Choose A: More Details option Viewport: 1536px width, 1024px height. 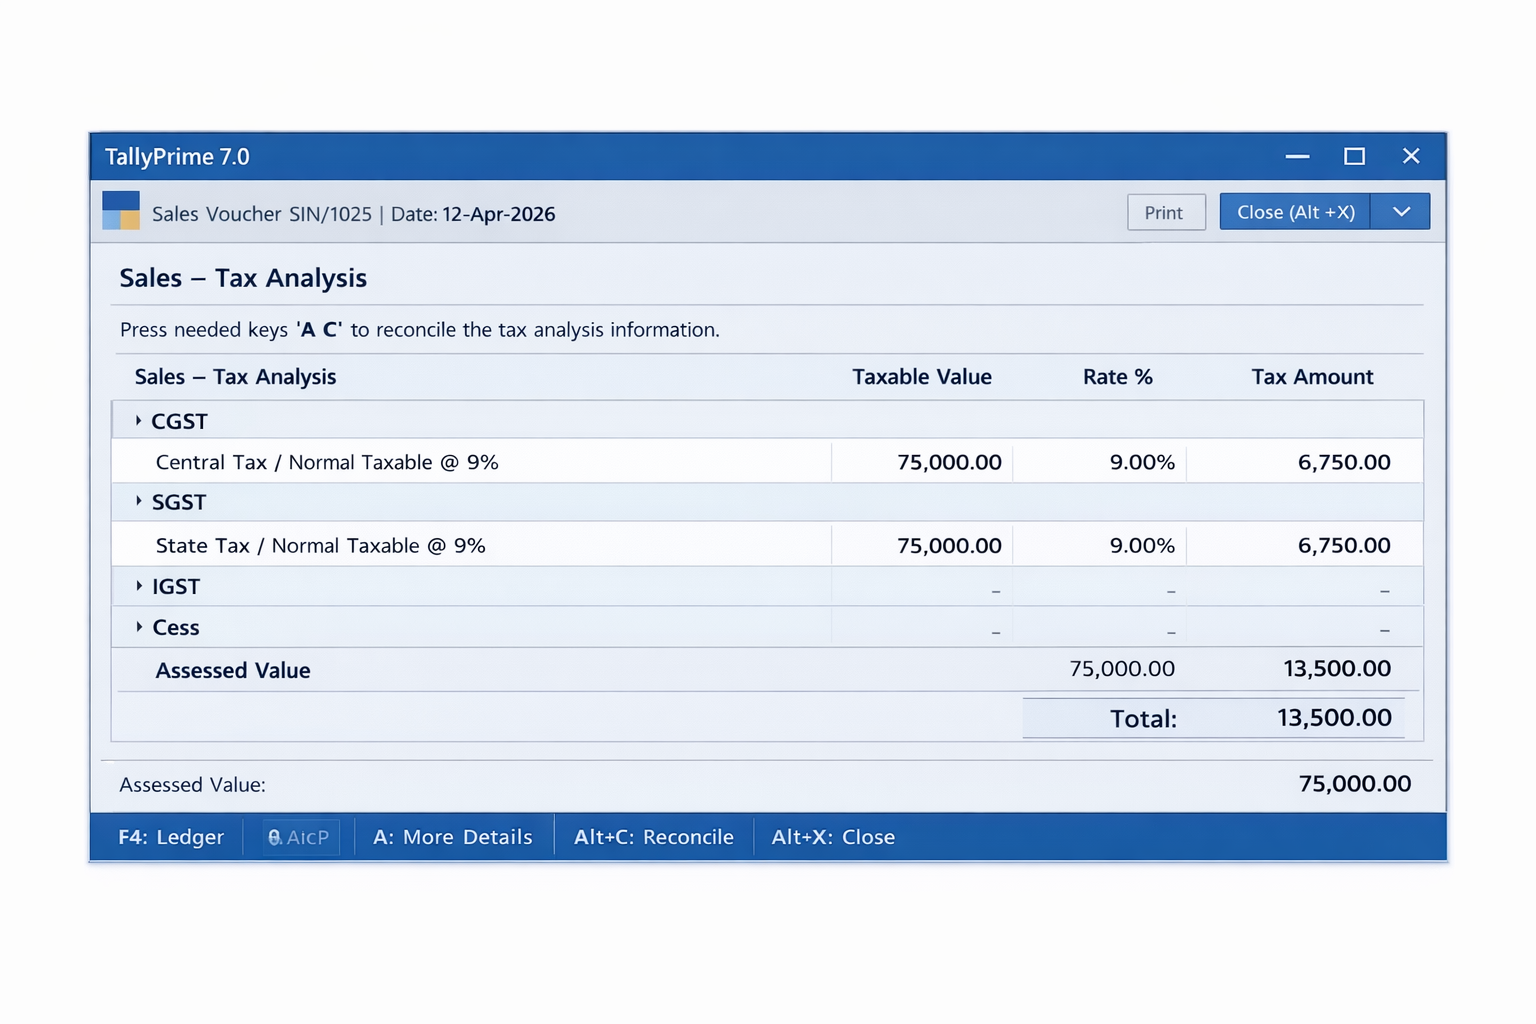(452, 837)
